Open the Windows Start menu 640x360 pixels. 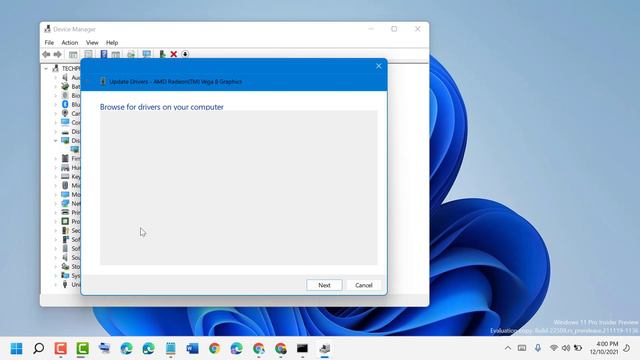[16, 349]
